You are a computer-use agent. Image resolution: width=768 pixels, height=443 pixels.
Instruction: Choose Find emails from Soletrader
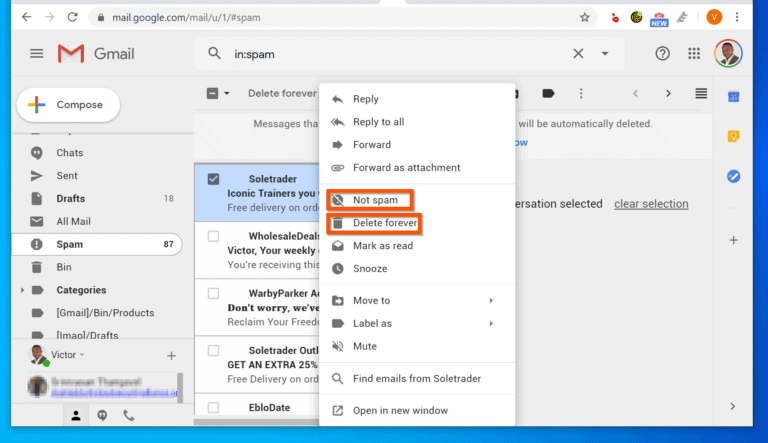pos(417,379)
